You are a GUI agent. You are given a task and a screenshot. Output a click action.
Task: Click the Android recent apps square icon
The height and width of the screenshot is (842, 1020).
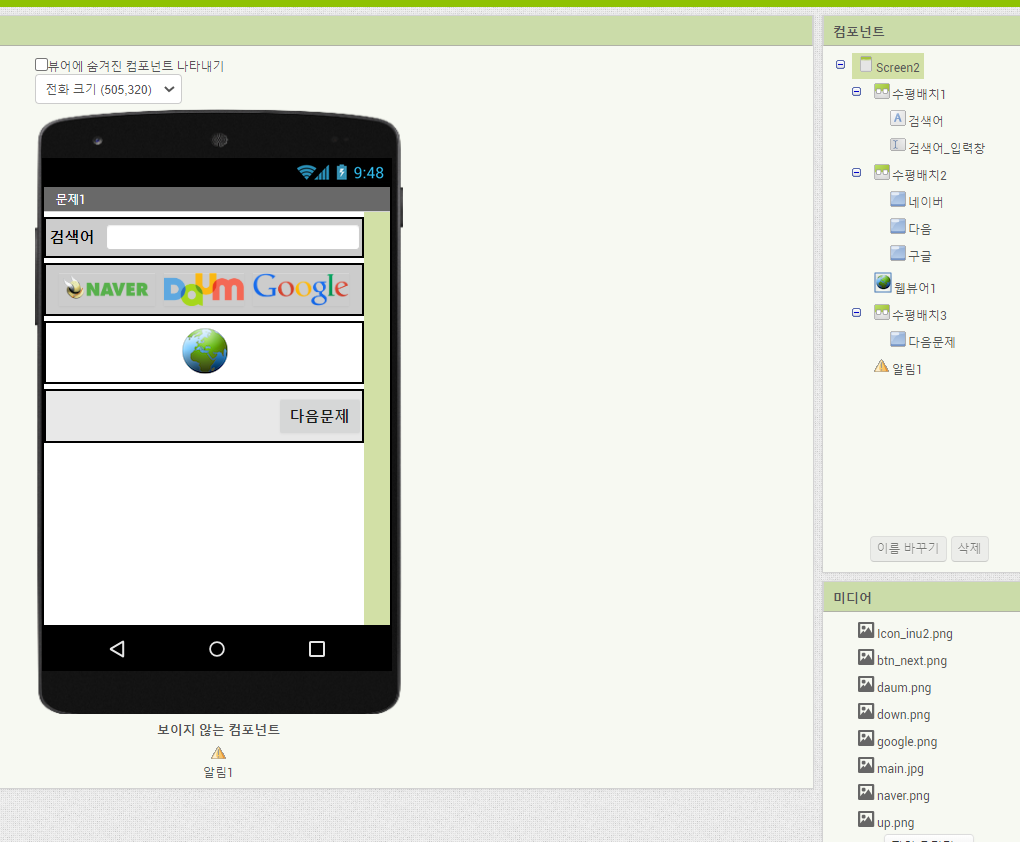pos(317,649)
